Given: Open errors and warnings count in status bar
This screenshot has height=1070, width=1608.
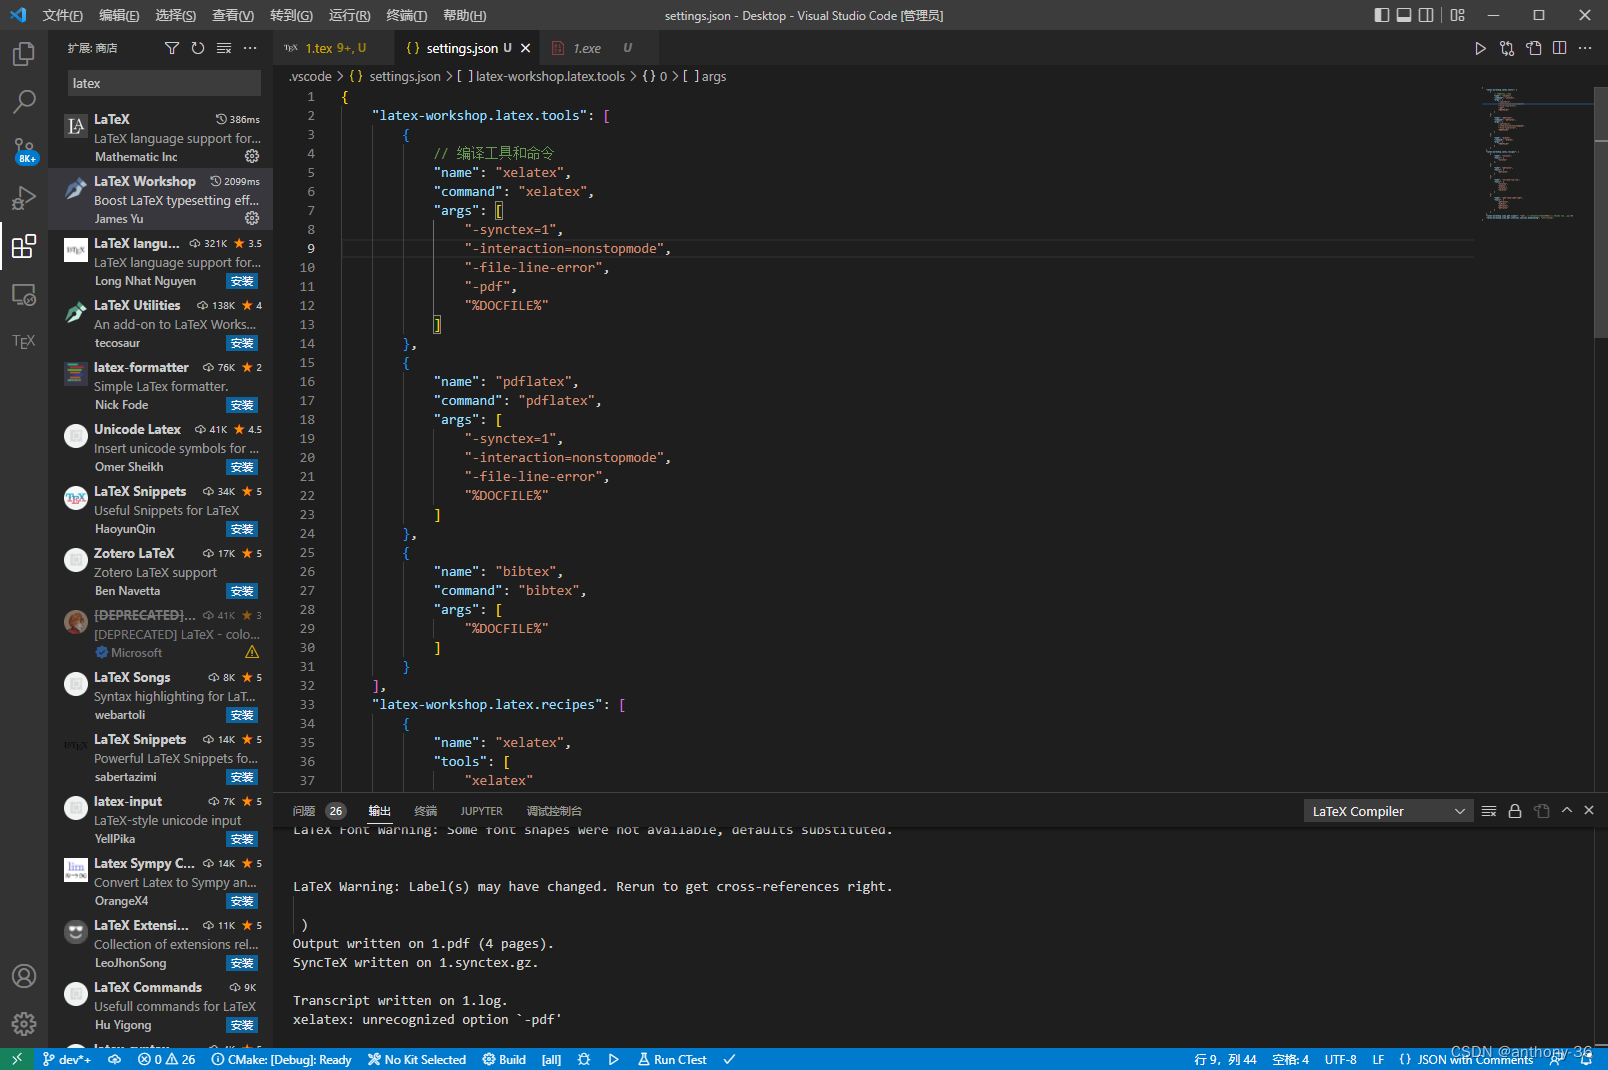Looking at the screenshot, I should click(167, 1059).
